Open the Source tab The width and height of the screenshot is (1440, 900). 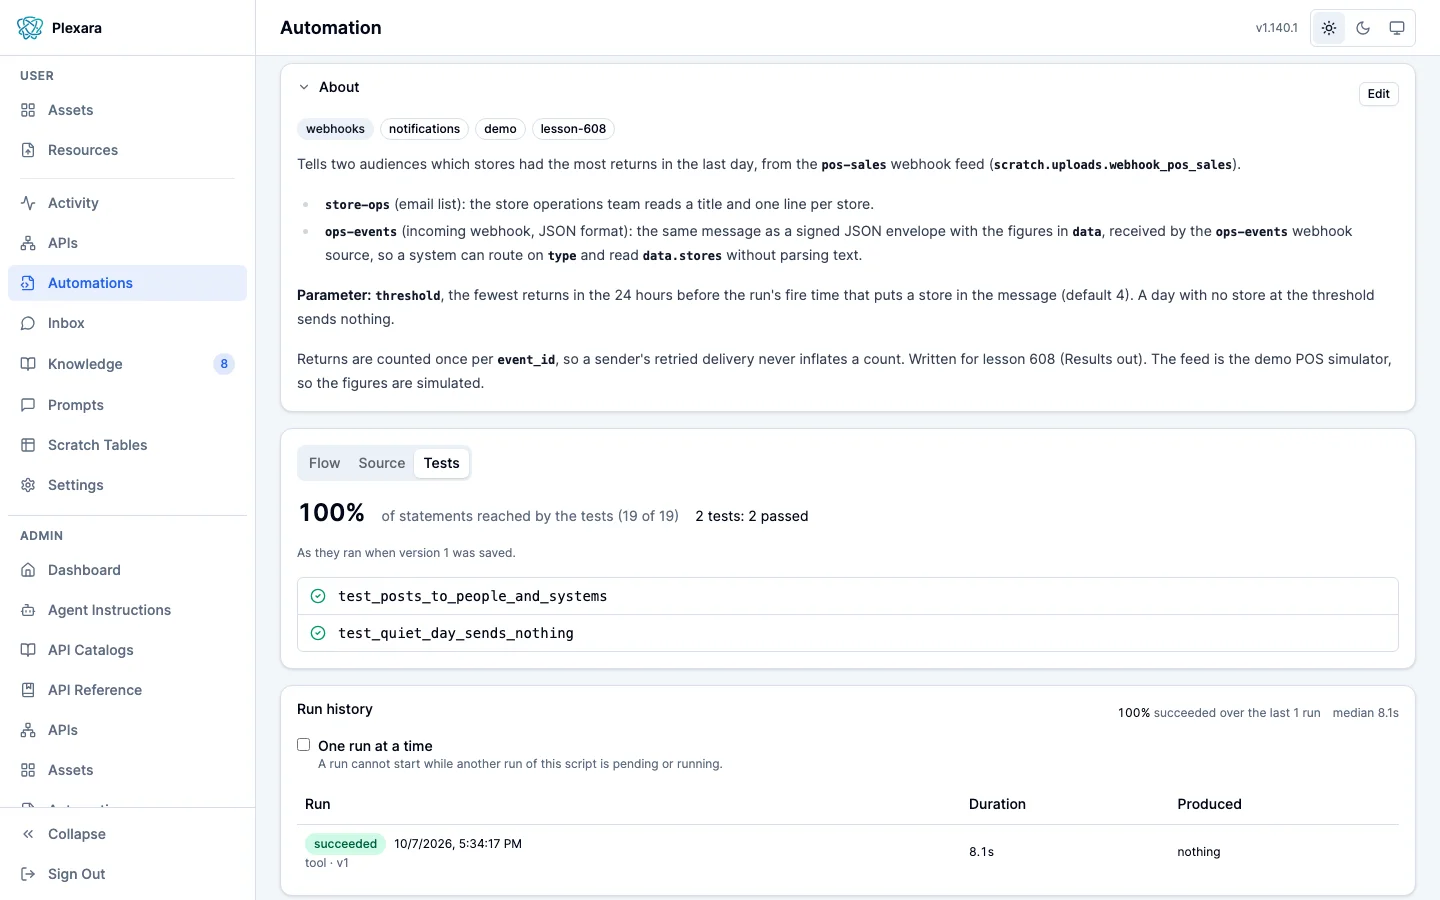pos(382,463)
